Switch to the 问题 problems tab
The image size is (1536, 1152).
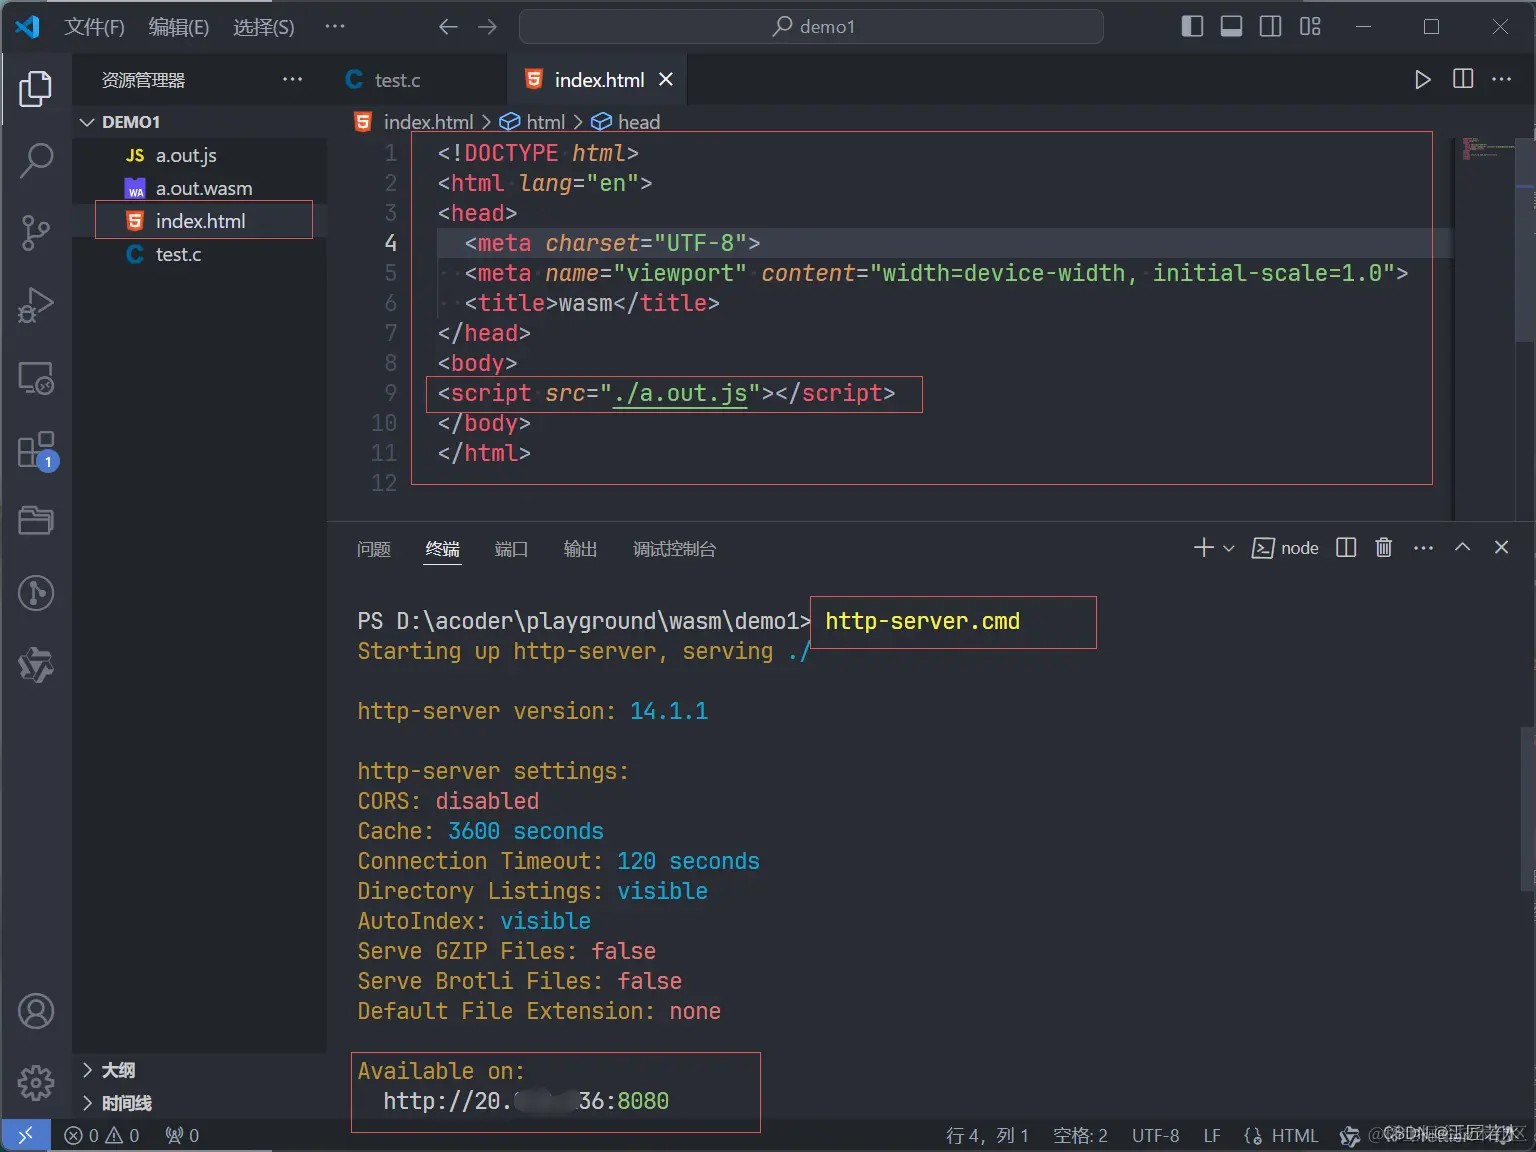tap(374, 549)
